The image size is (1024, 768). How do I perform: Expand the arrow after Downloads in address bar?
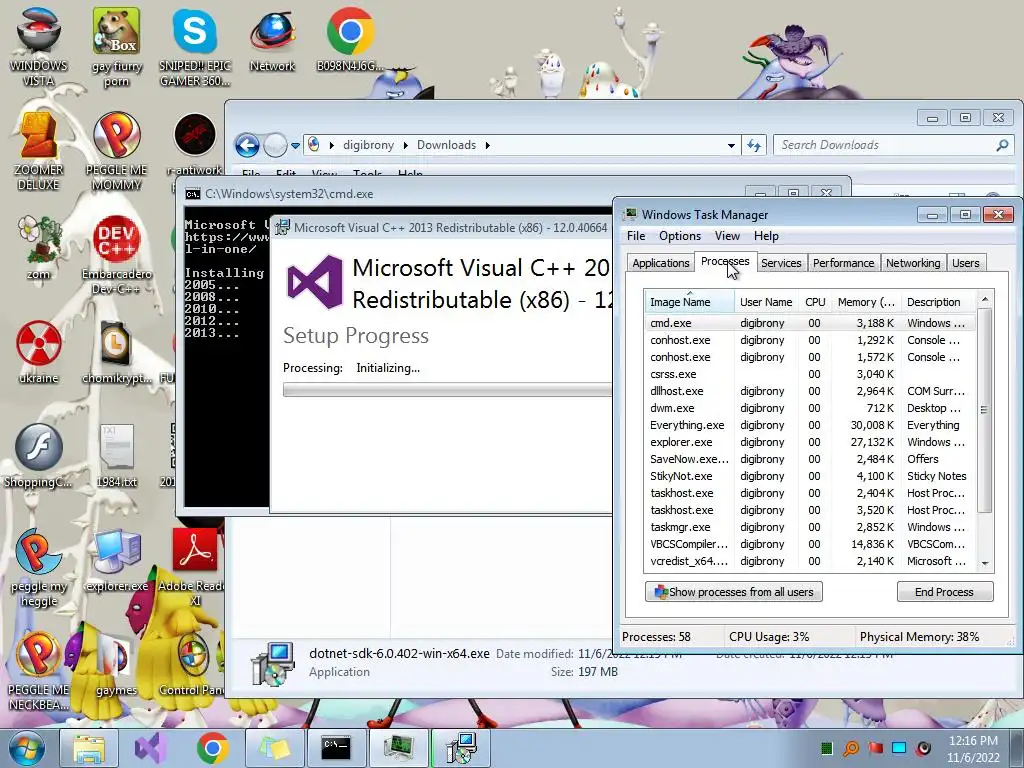(488, 145)
